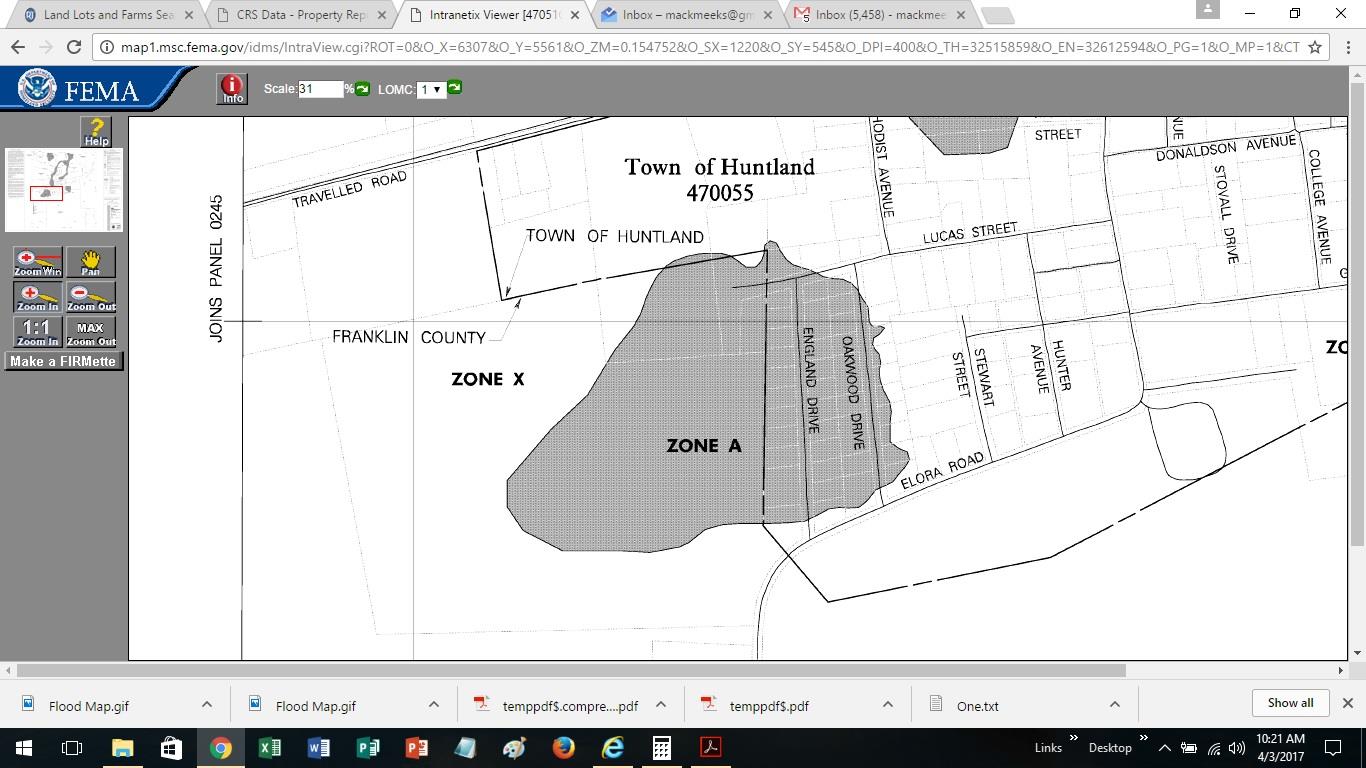Viewport: 1366px width, 768px height.
Task: Click Make a FIRMette button
Action: point(63,361)
